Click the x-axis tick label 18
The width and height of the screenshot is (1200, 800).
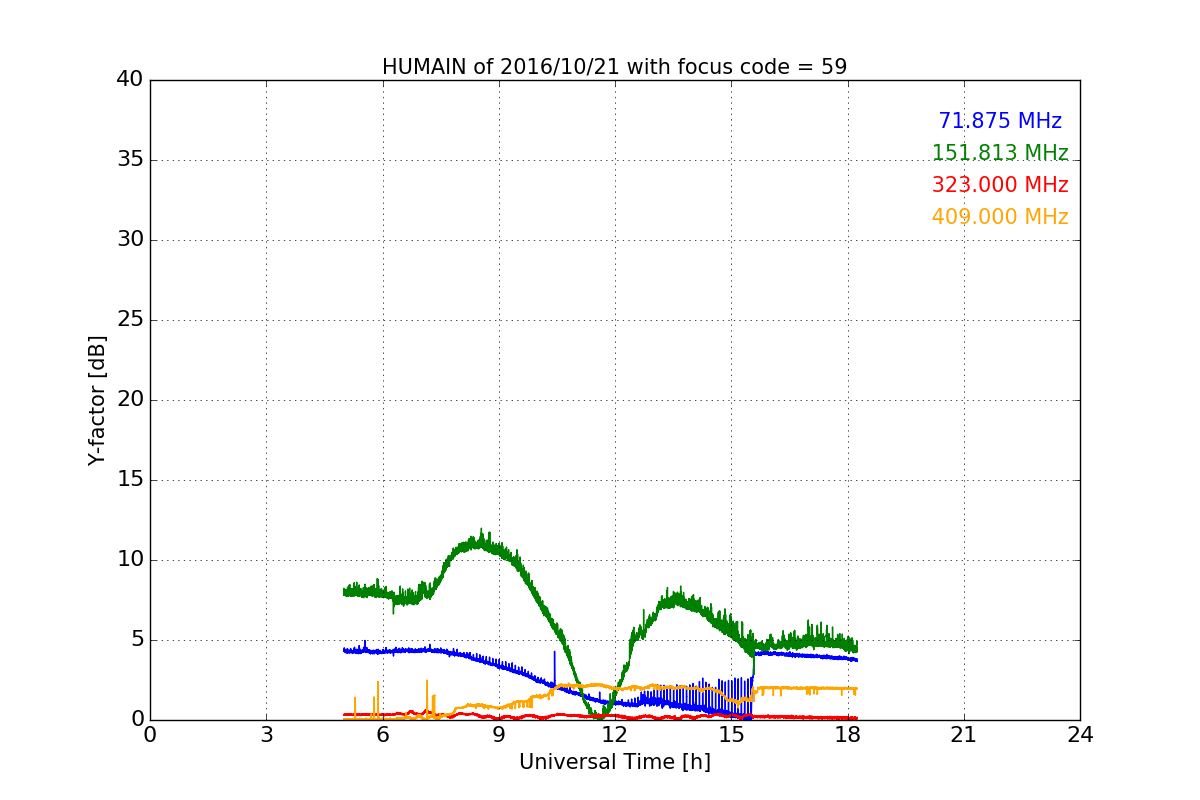click(x=848, y=734)
